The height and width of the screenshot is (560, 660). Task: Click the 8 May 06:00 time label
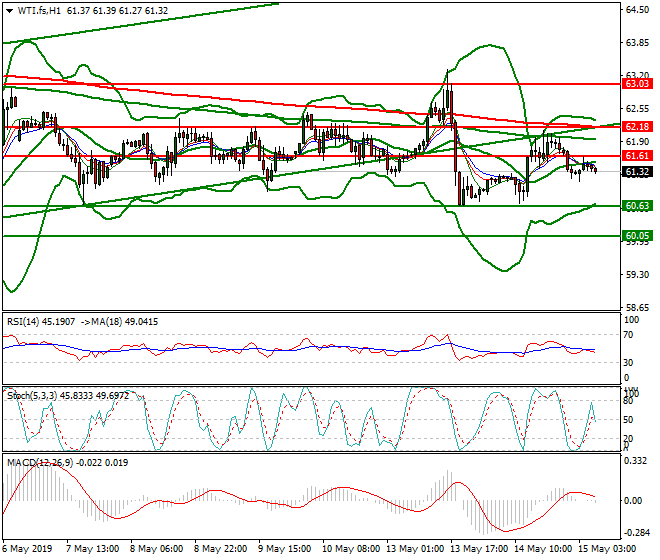coord(157,549)
